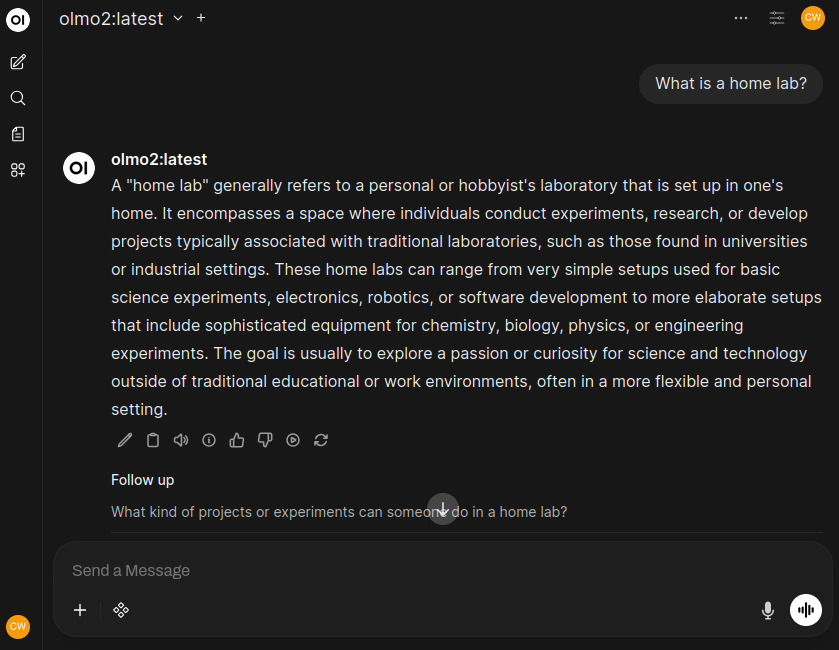Start a new chat with pencil icon

tap(18, 62)
